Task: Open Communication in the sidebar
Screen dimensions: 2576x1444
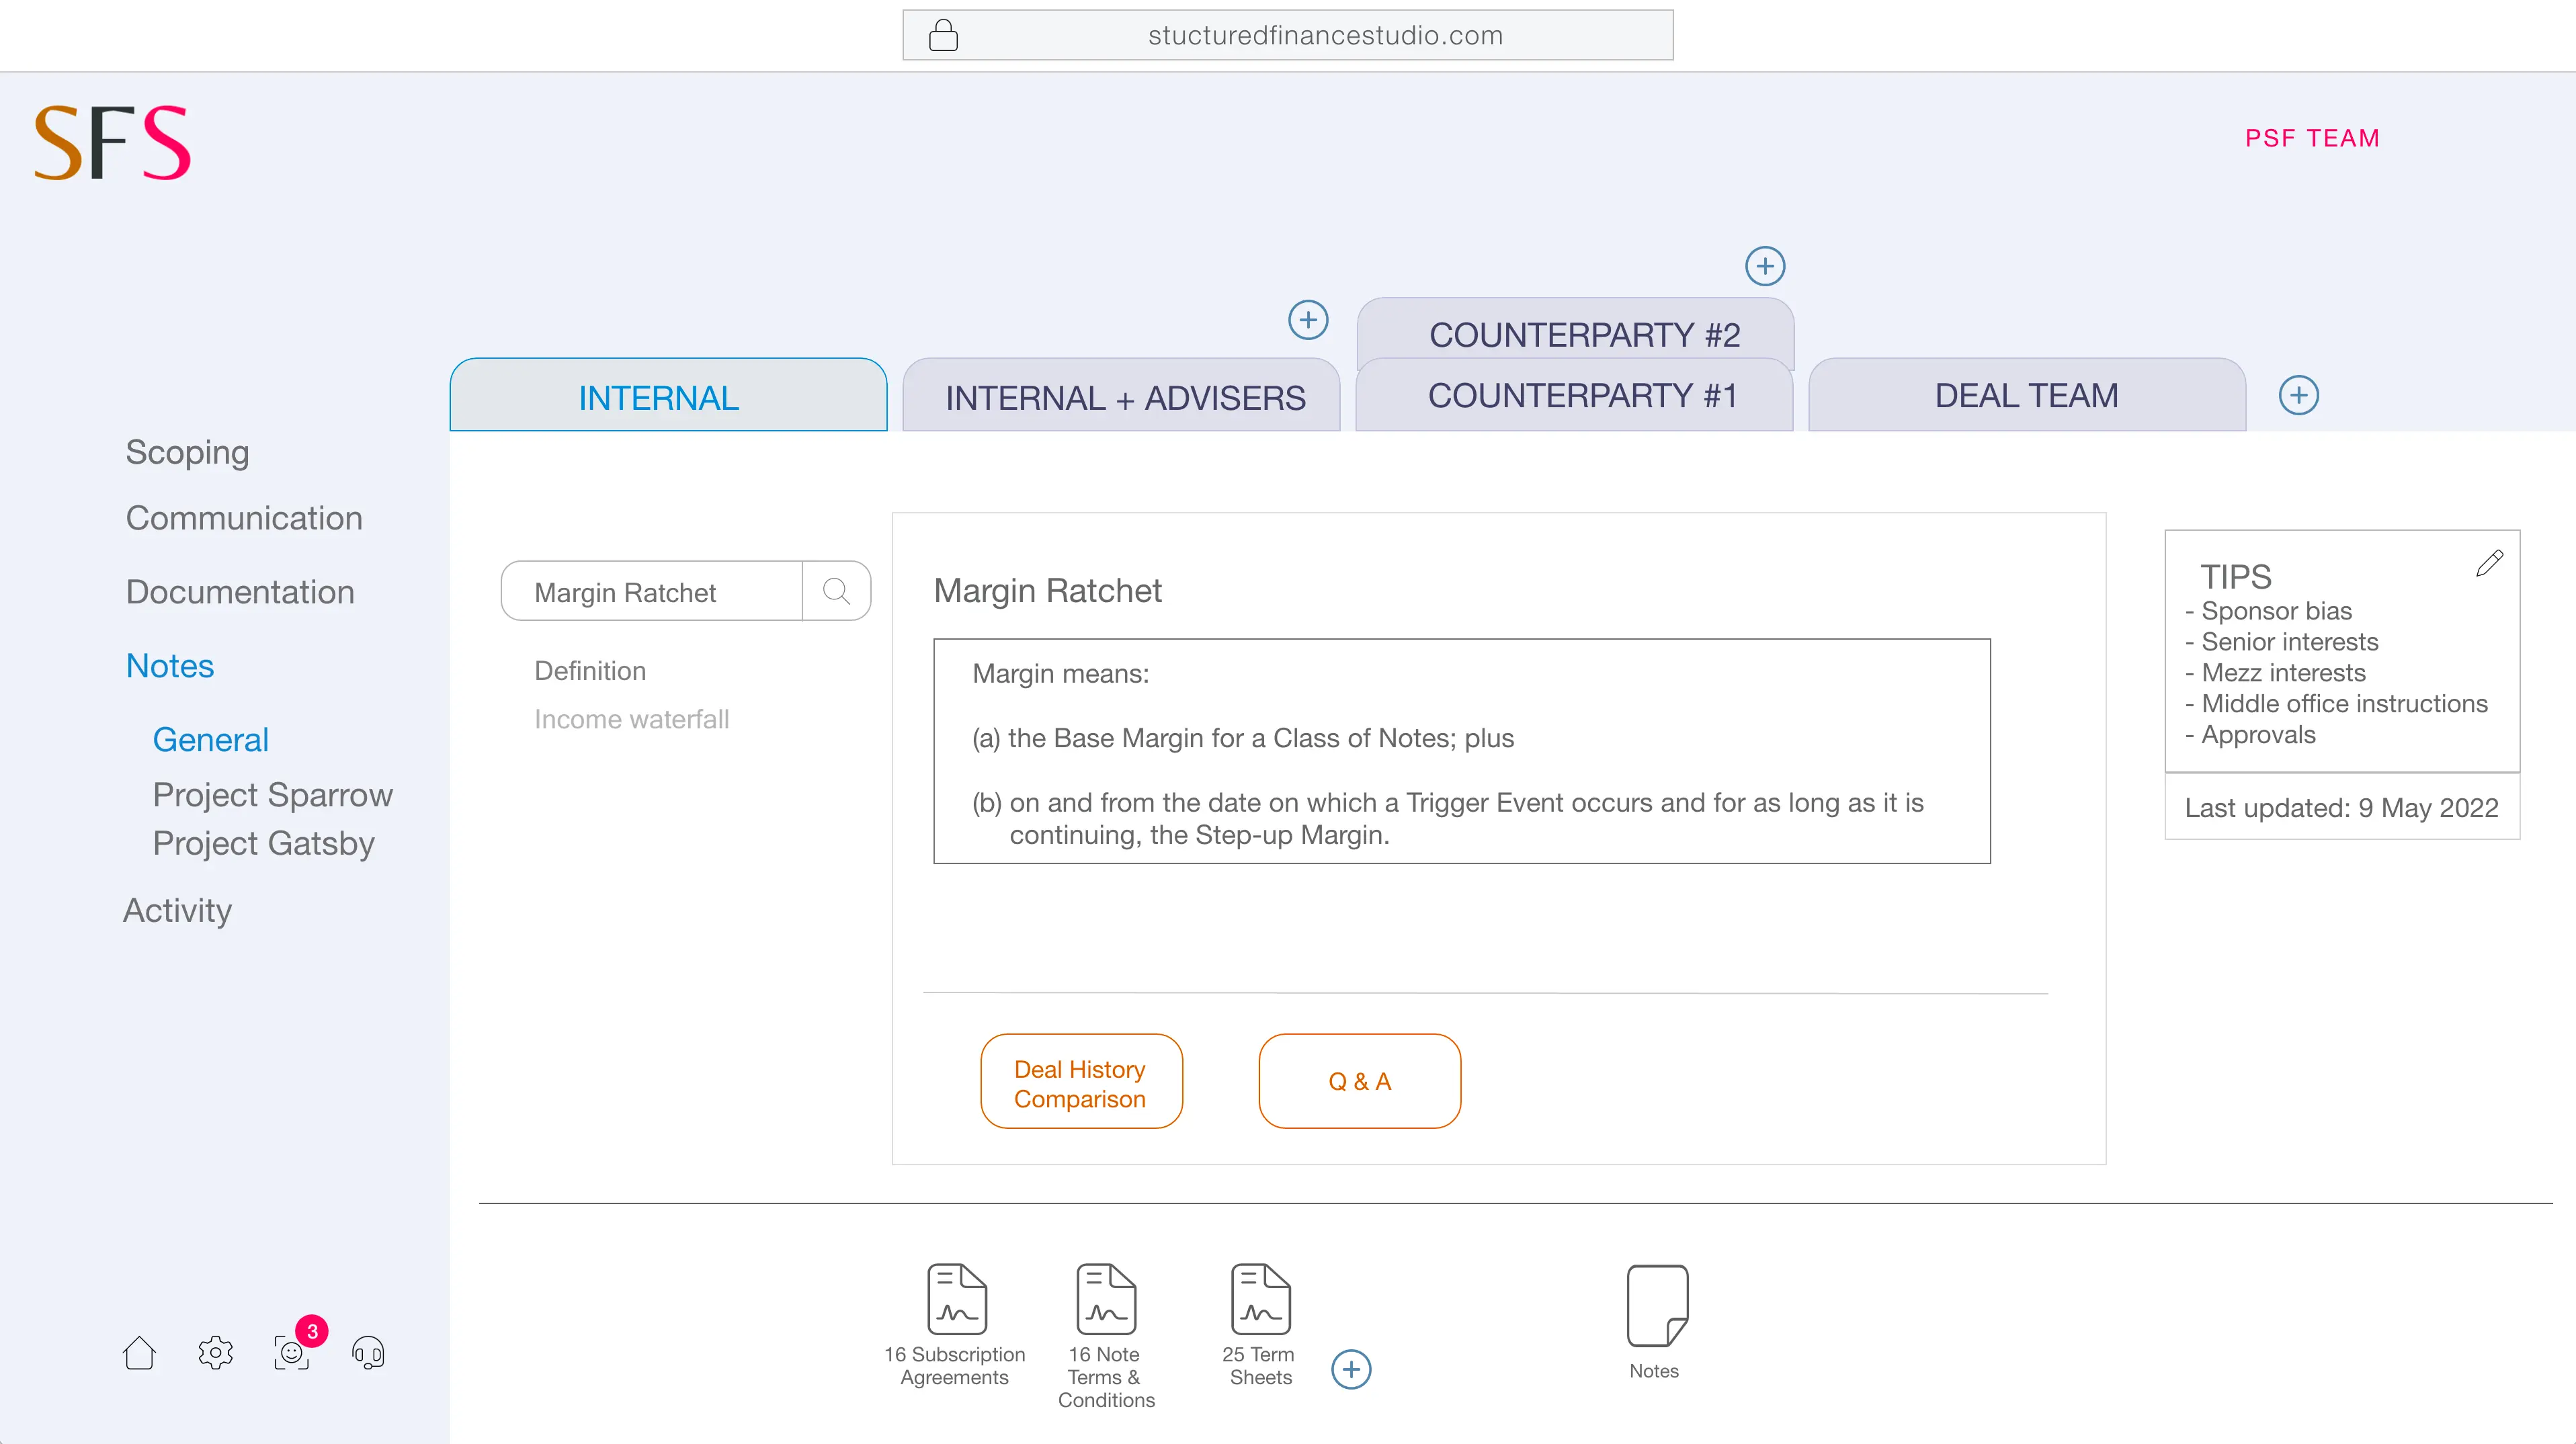Action: (244, 518)
